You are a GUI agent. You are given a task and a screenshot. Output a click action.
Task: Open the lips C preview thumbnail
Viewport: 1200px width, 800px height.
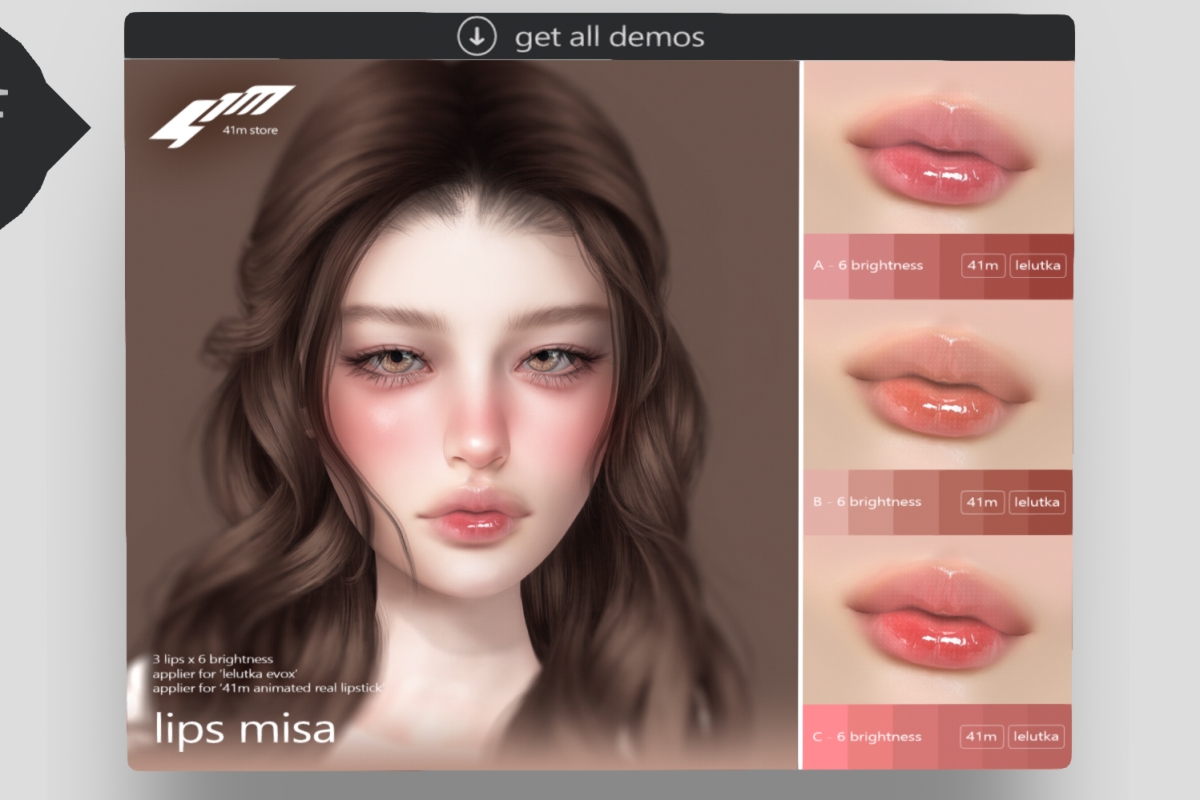938,620
